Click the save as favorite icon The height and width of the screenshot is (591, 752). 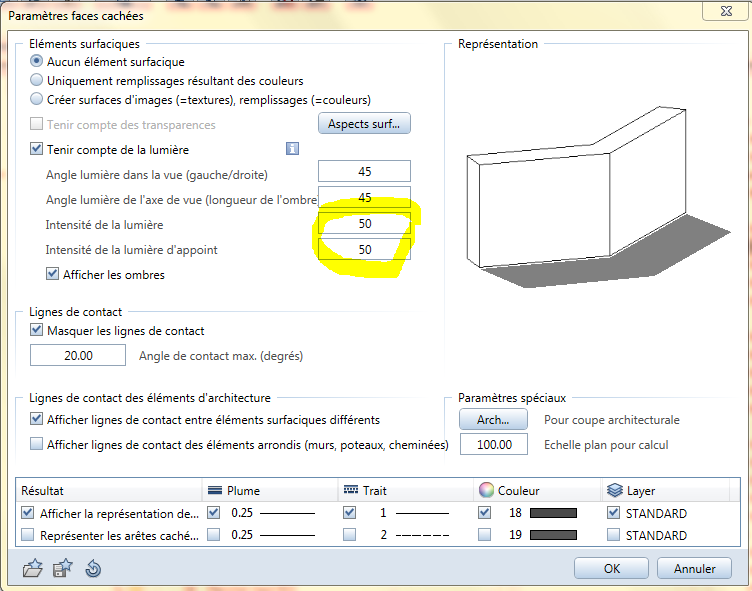tap(62, 568)
